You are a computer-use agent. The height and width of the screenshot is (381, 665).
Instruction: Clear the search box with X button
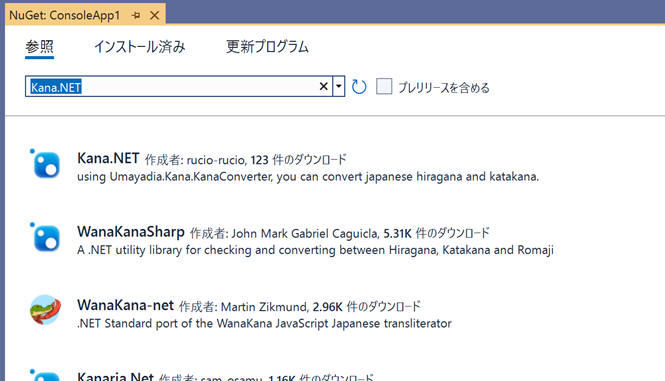pos(324,87)
